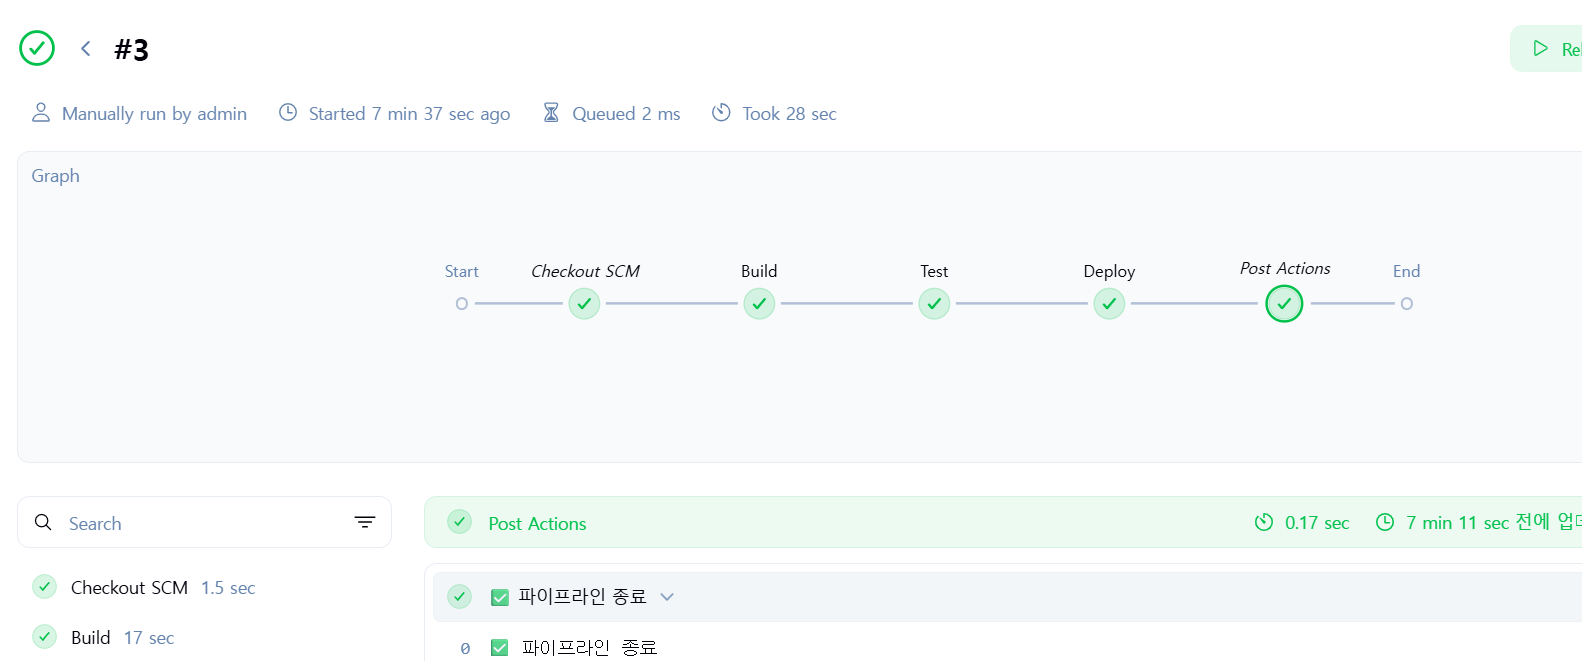Expand the 파이프라인 종료 step chevron
Image resolution: width=1582 pixels, height=661 pixels.
[x=667, y=597]
